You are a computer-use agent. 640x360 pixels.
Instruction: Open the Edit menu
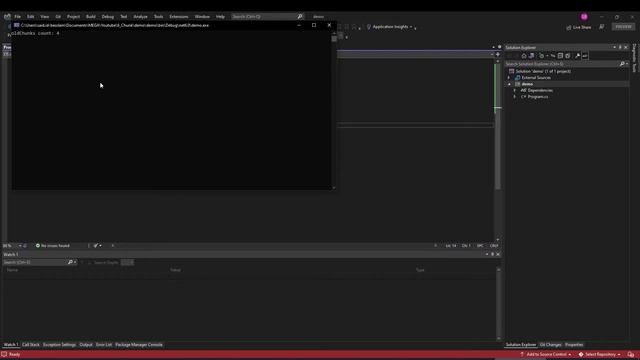click(31, 17)
